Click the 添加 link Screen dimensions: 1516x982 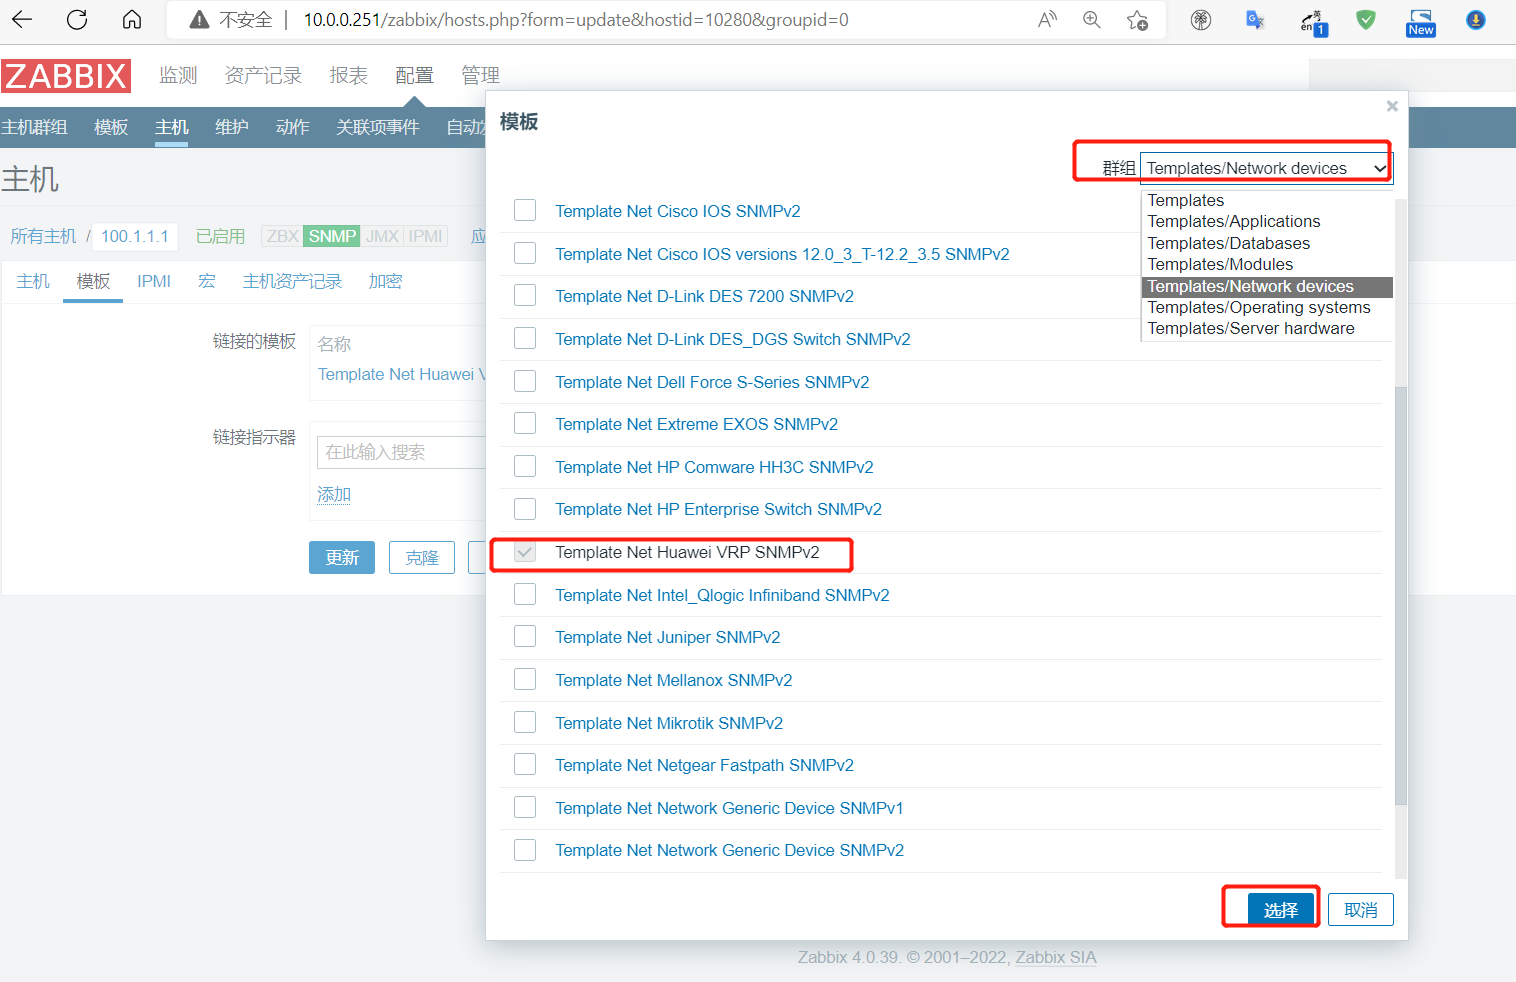[x=334, y=494]
